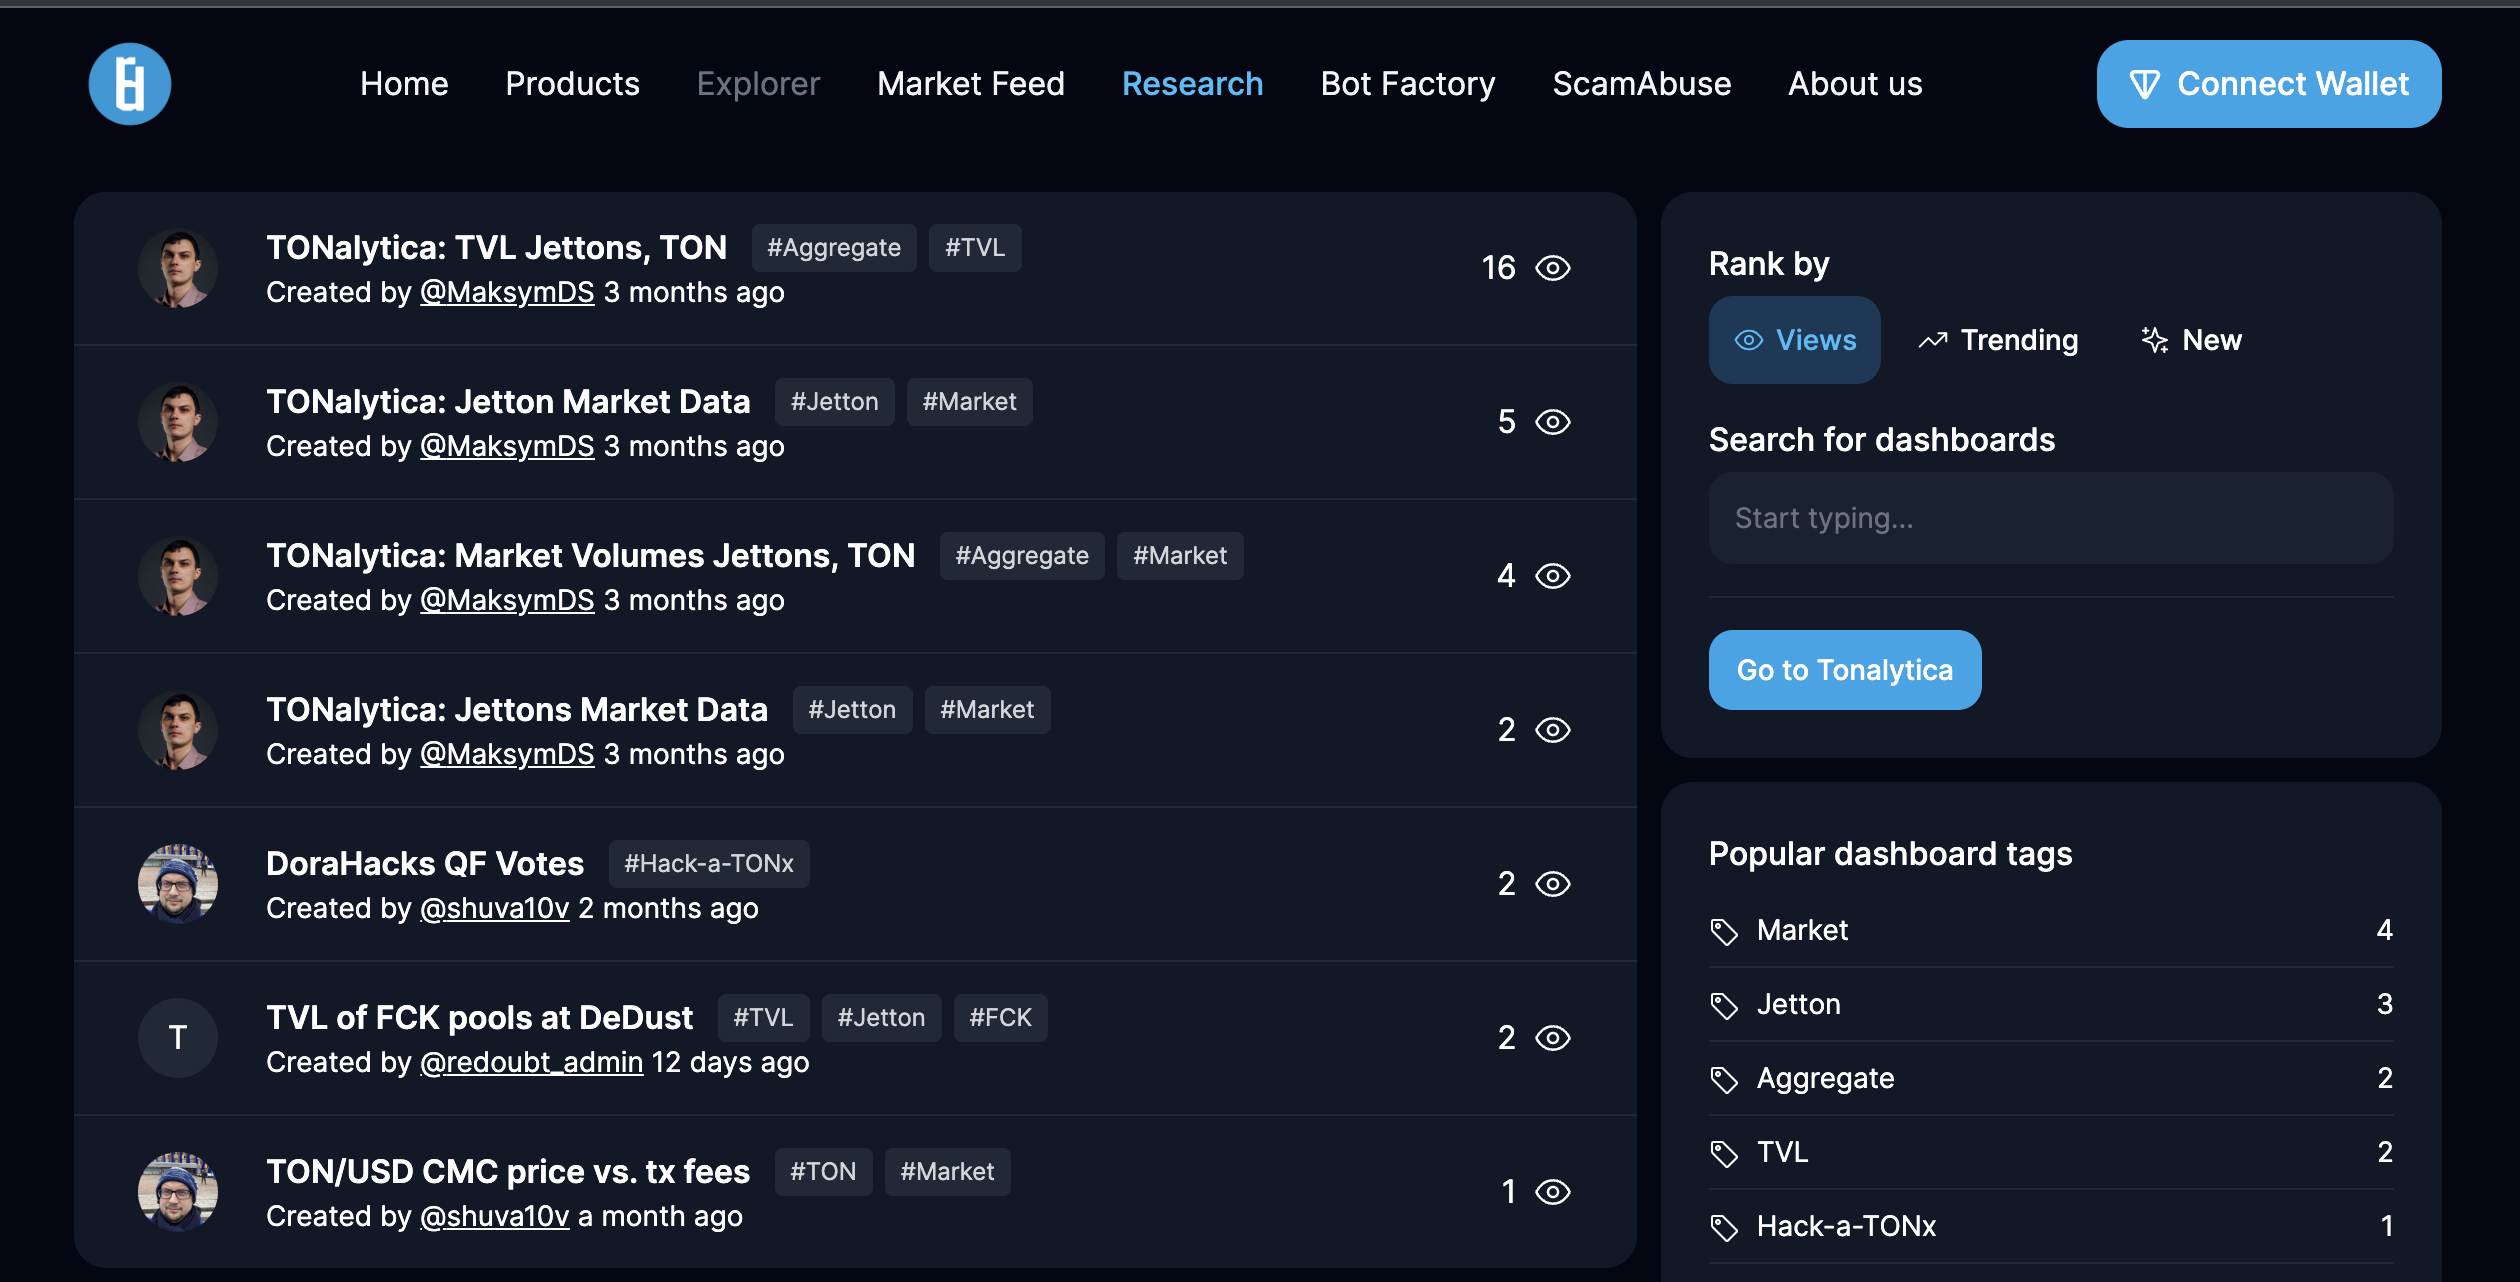
Task: Click avatar on TVL Jettons, TON row
Action: point(178,268)
